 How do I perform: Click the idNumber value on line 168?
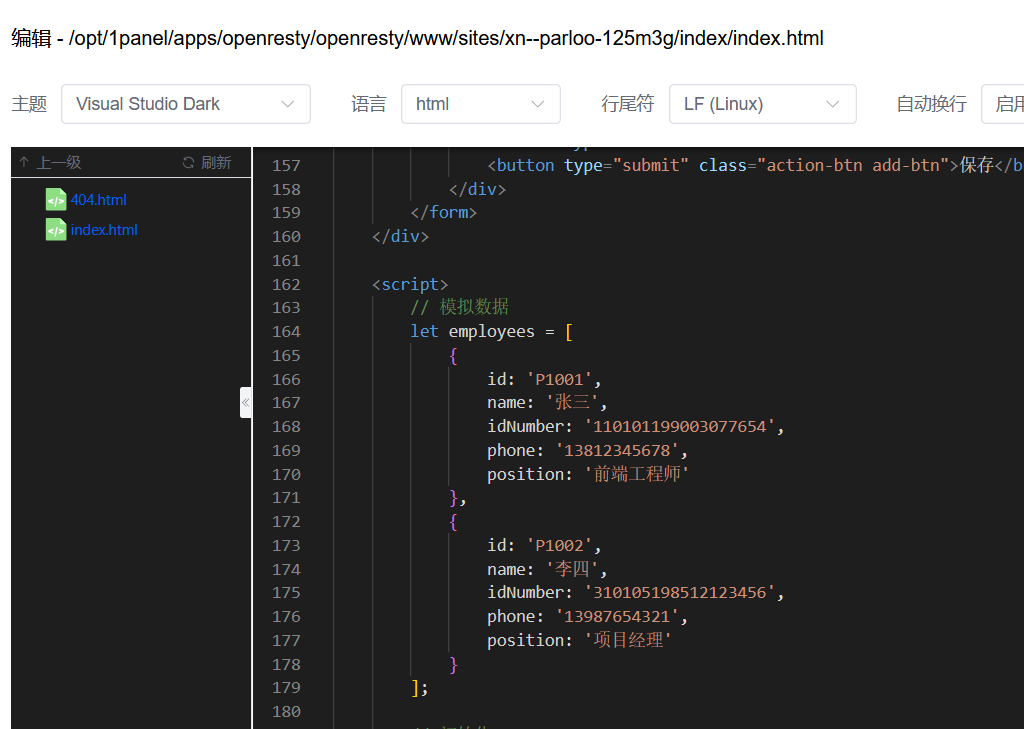point(680,427)
